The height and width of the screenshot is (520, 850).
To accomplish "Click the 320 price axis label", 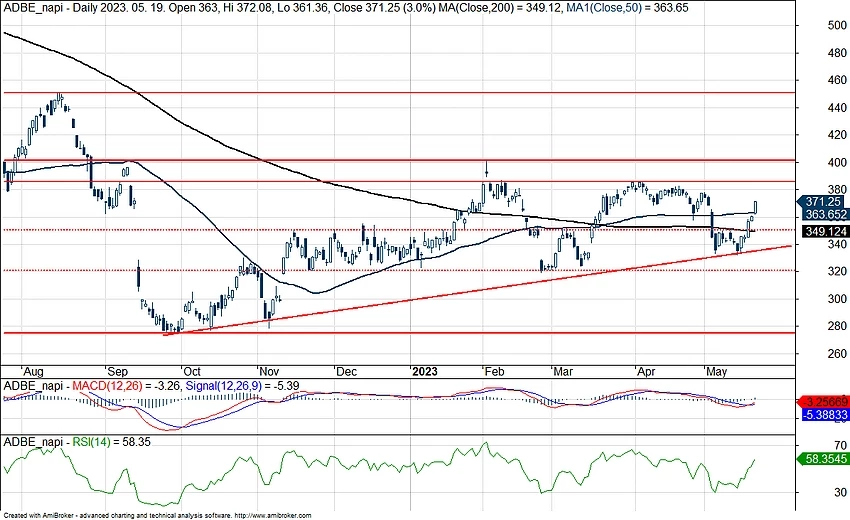I will (x=838, y=271).
